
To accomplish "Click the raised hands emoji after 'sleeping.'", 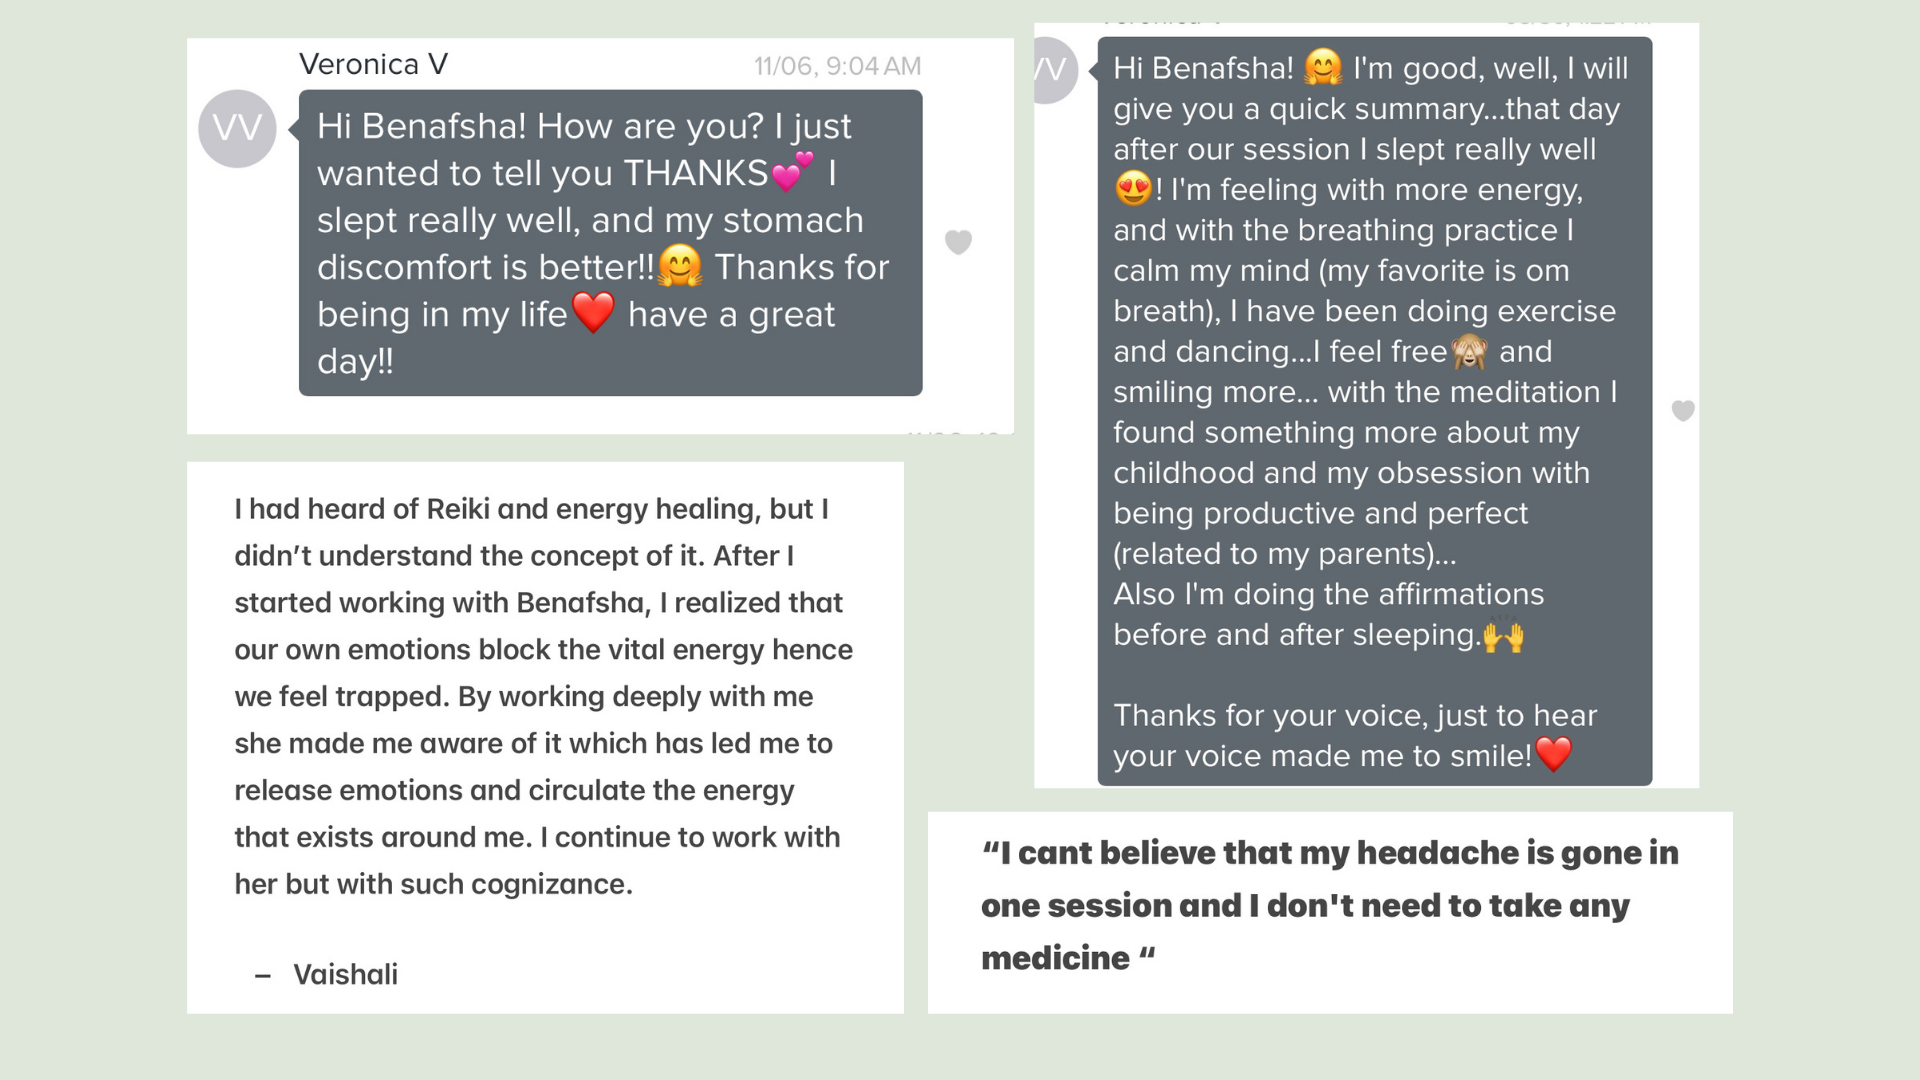I will 1503,635.
